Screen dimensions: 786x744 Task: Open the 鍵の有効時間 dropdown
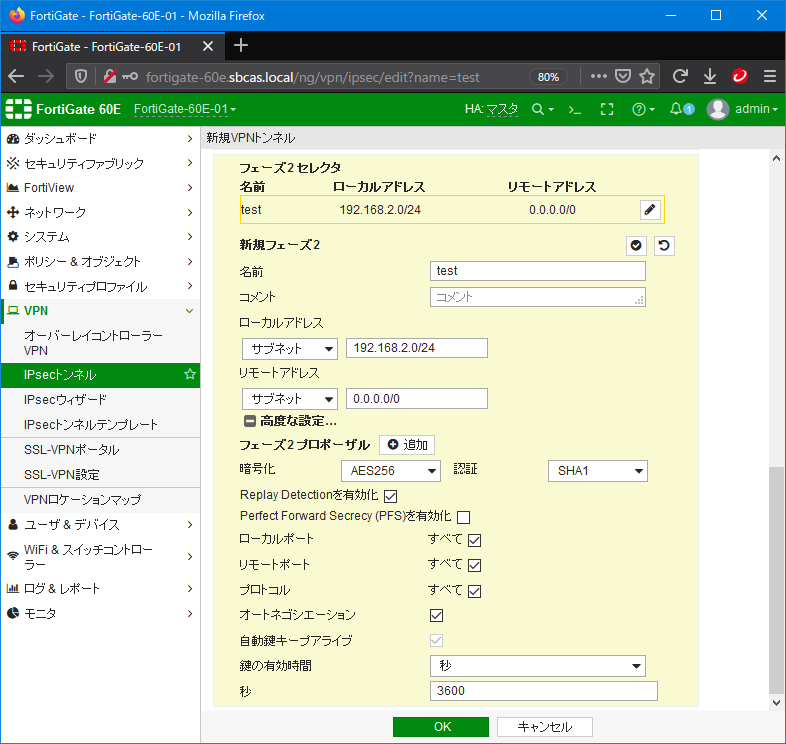538,666
